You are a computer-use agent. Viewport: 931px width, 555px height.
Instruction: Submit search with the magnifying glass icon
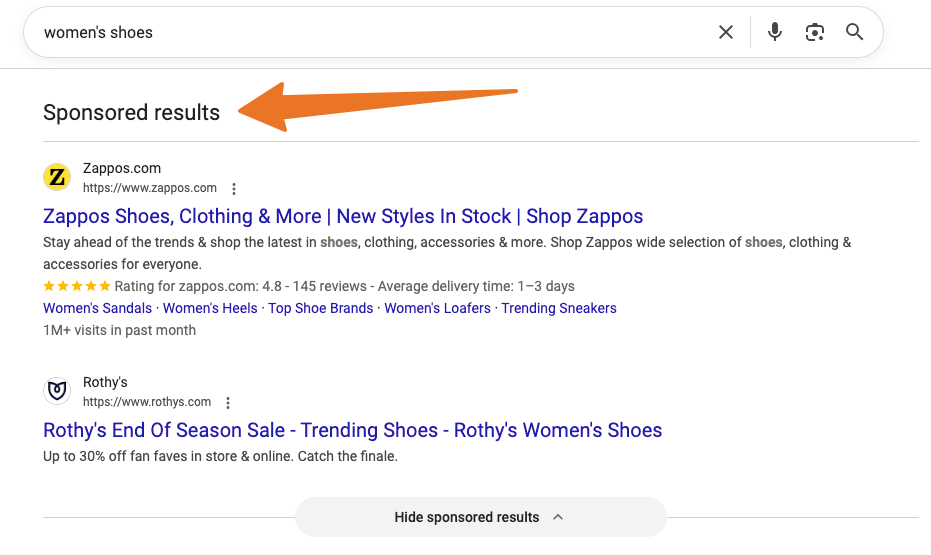[854, 32]
